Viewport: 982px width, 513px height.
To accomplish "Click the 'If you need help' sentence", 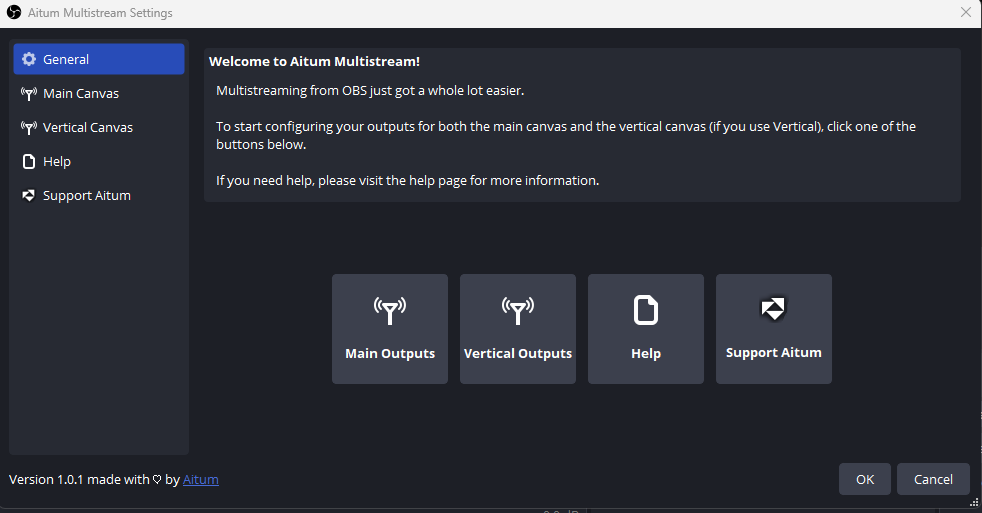I will tap(408, 180).
